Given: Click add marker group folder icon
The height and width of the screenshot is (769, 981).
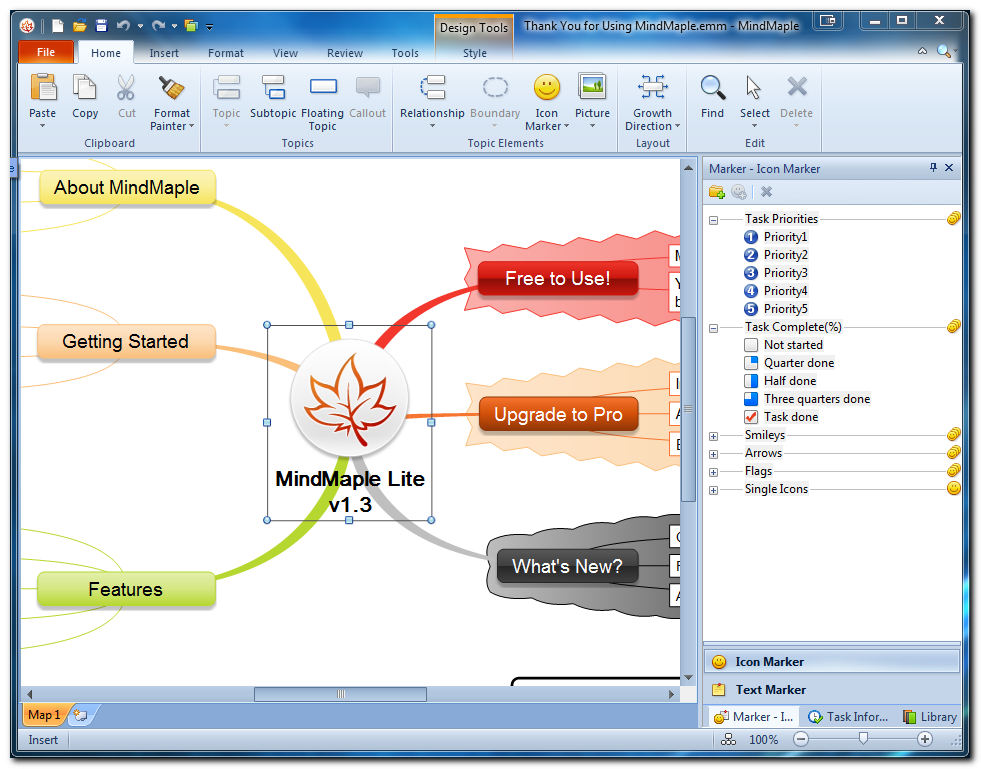Looking at the screenshot, I should [717, 192].
